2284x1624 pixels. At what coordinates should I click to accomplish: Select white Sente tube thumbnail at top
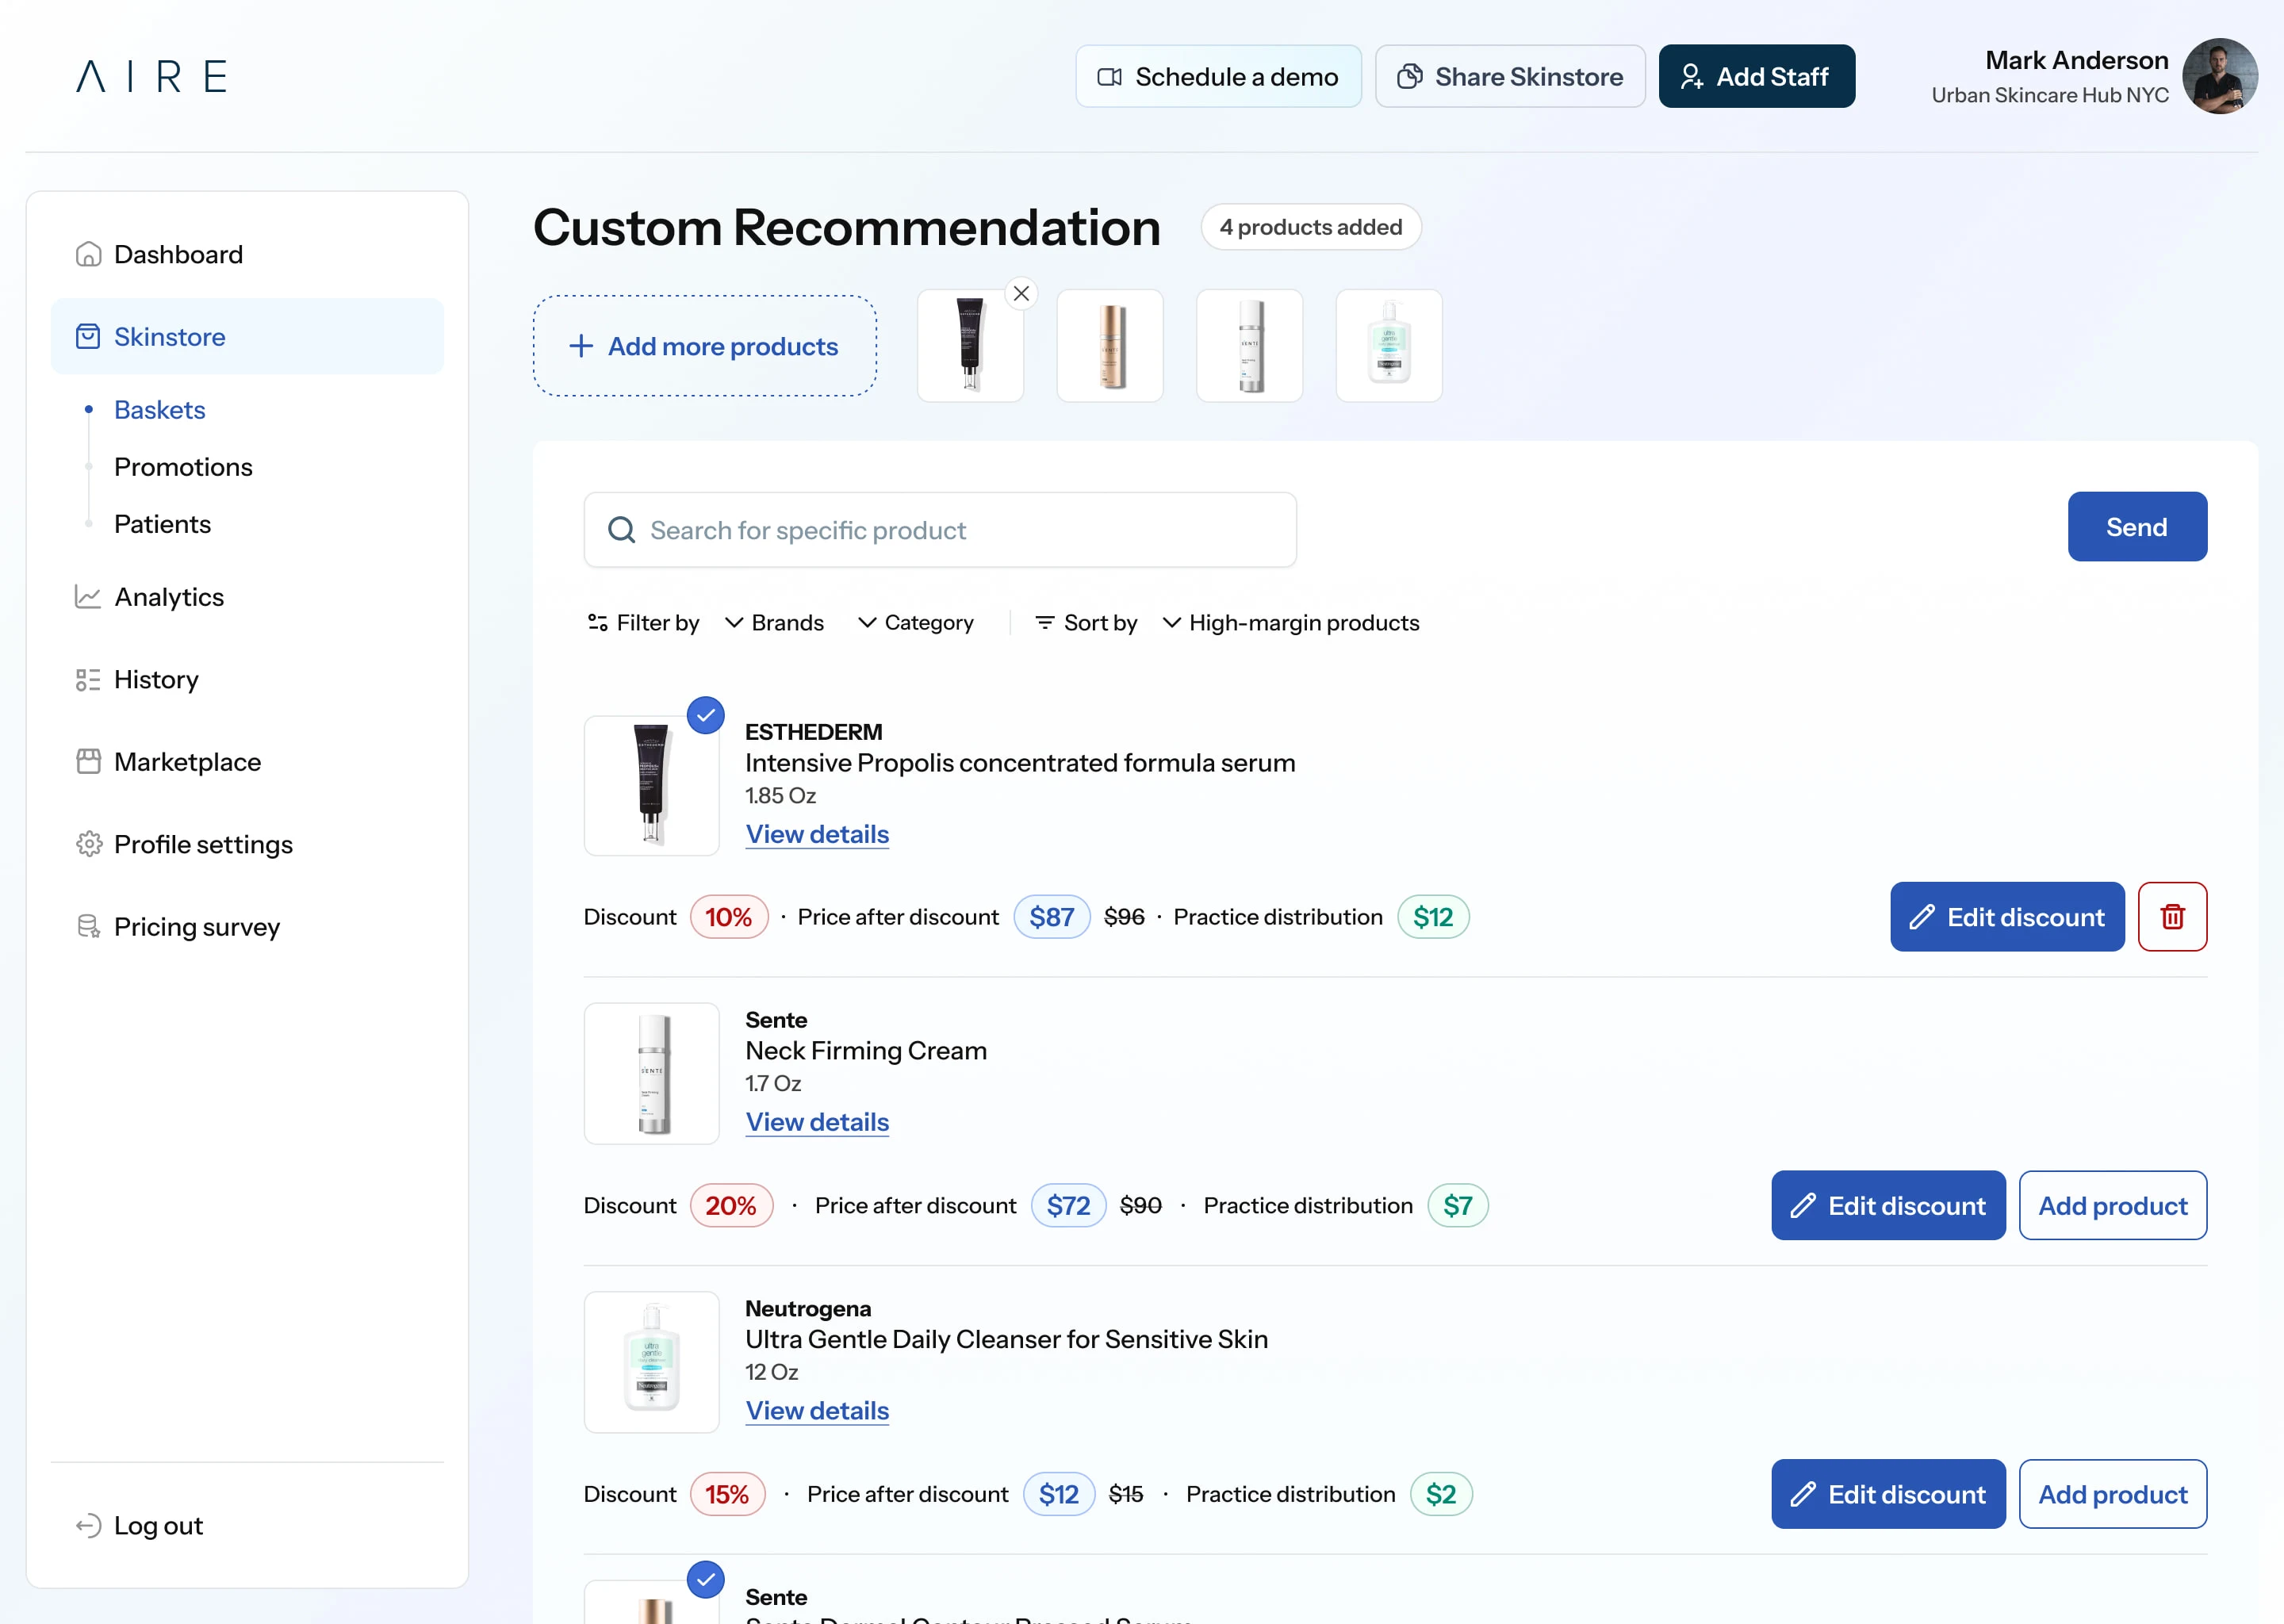[x=1249, y=346]
